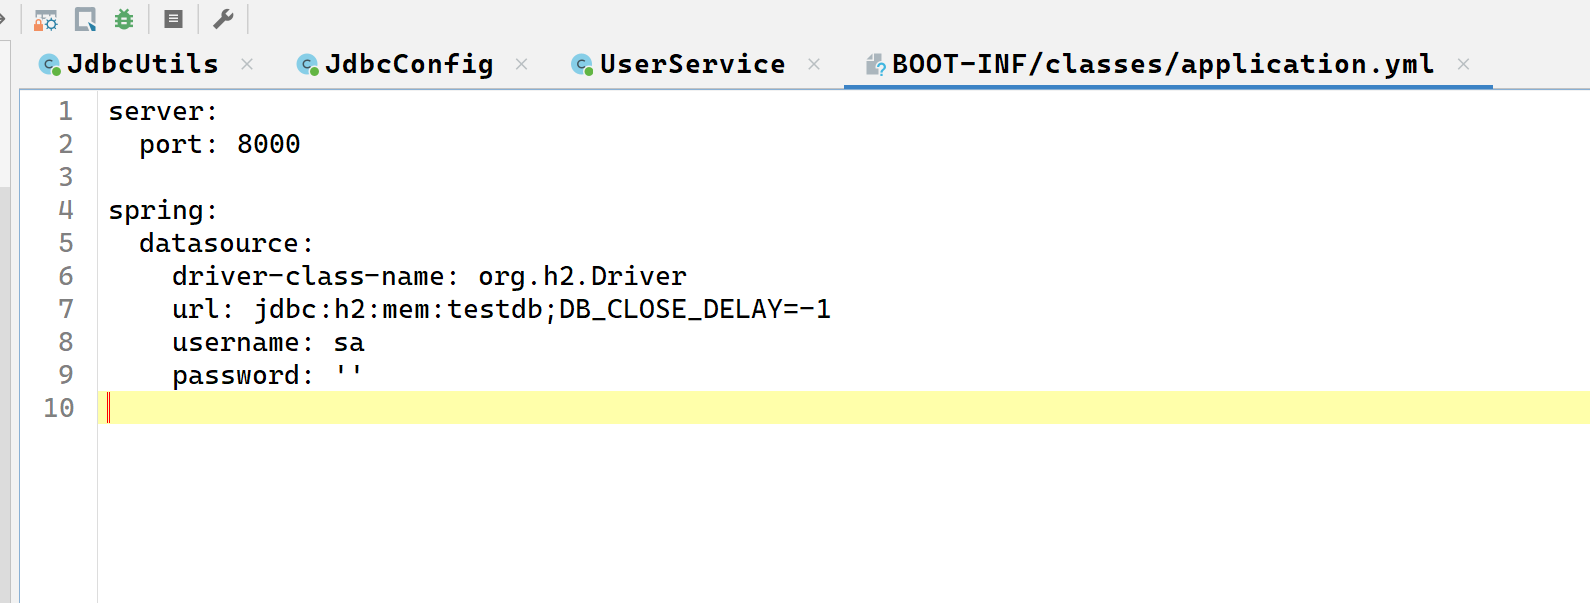Close the JdbcUtils tab
The width and height of the screenshot is (1590, 603).
247,64
